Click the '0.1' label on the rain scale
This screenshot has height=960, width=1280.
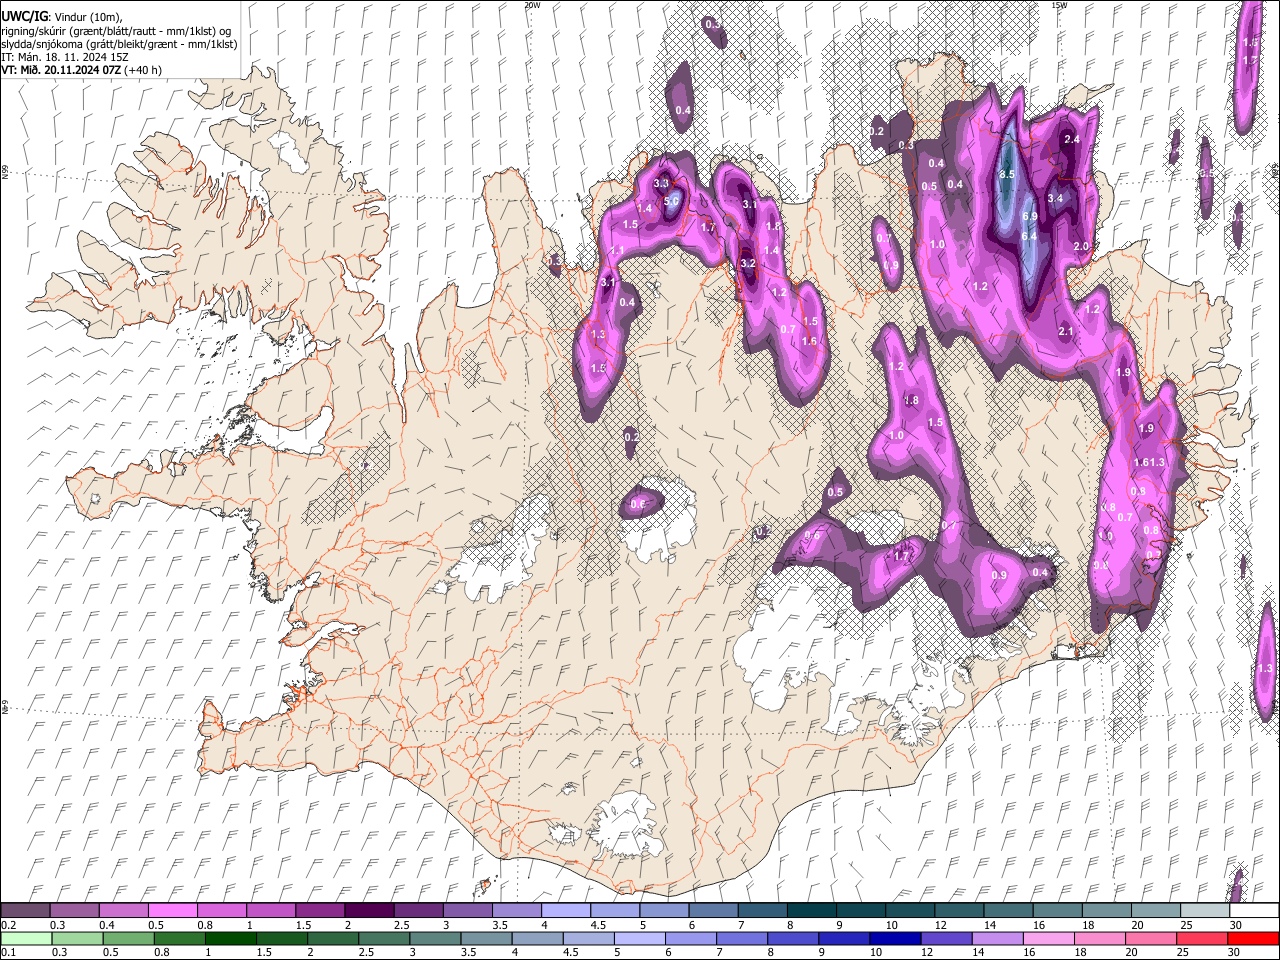pyautogui.click(x=8, y=953)
